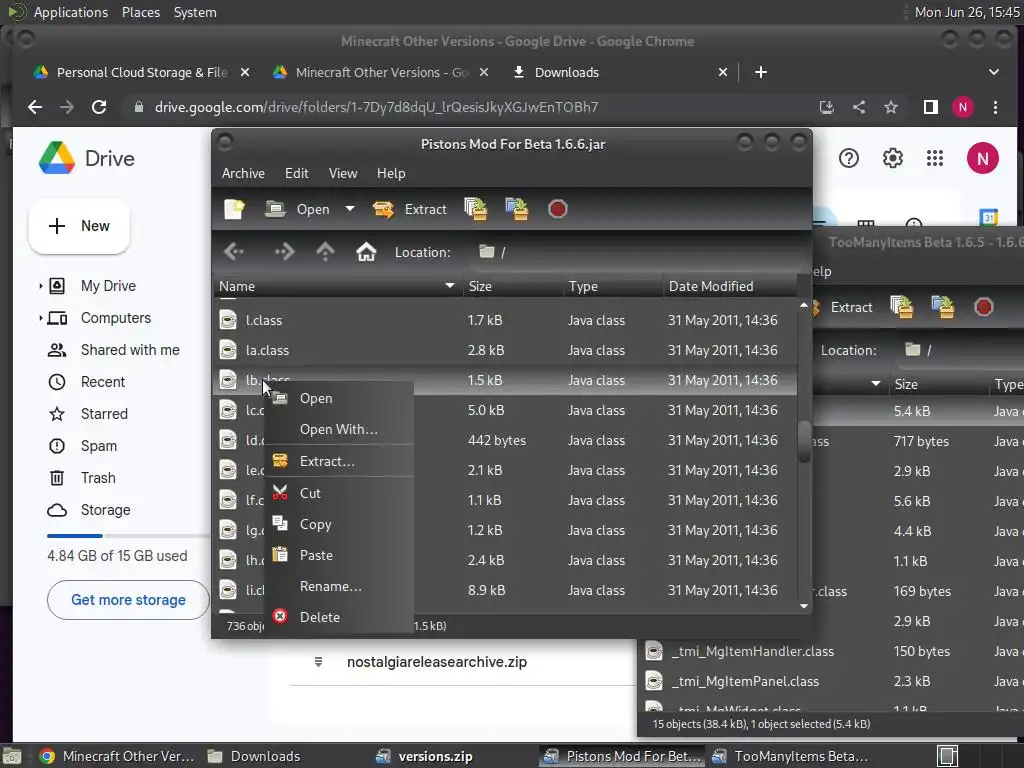Expand the Computers tree arrow
Screen dimensions: 1024x768
point(40,318)
